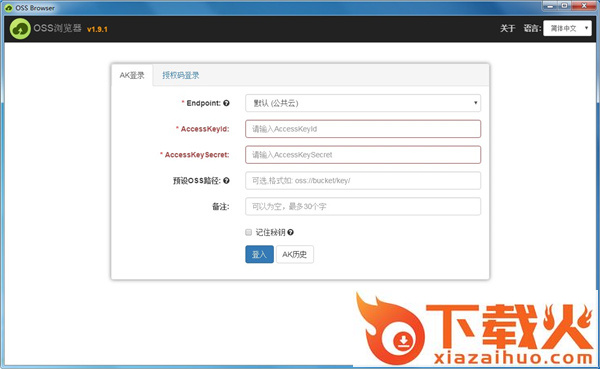Image resolution: width=600 pixels, height=369 pixels.
Task: Open the AK历史 history button
Action: (x=295, y=254)
